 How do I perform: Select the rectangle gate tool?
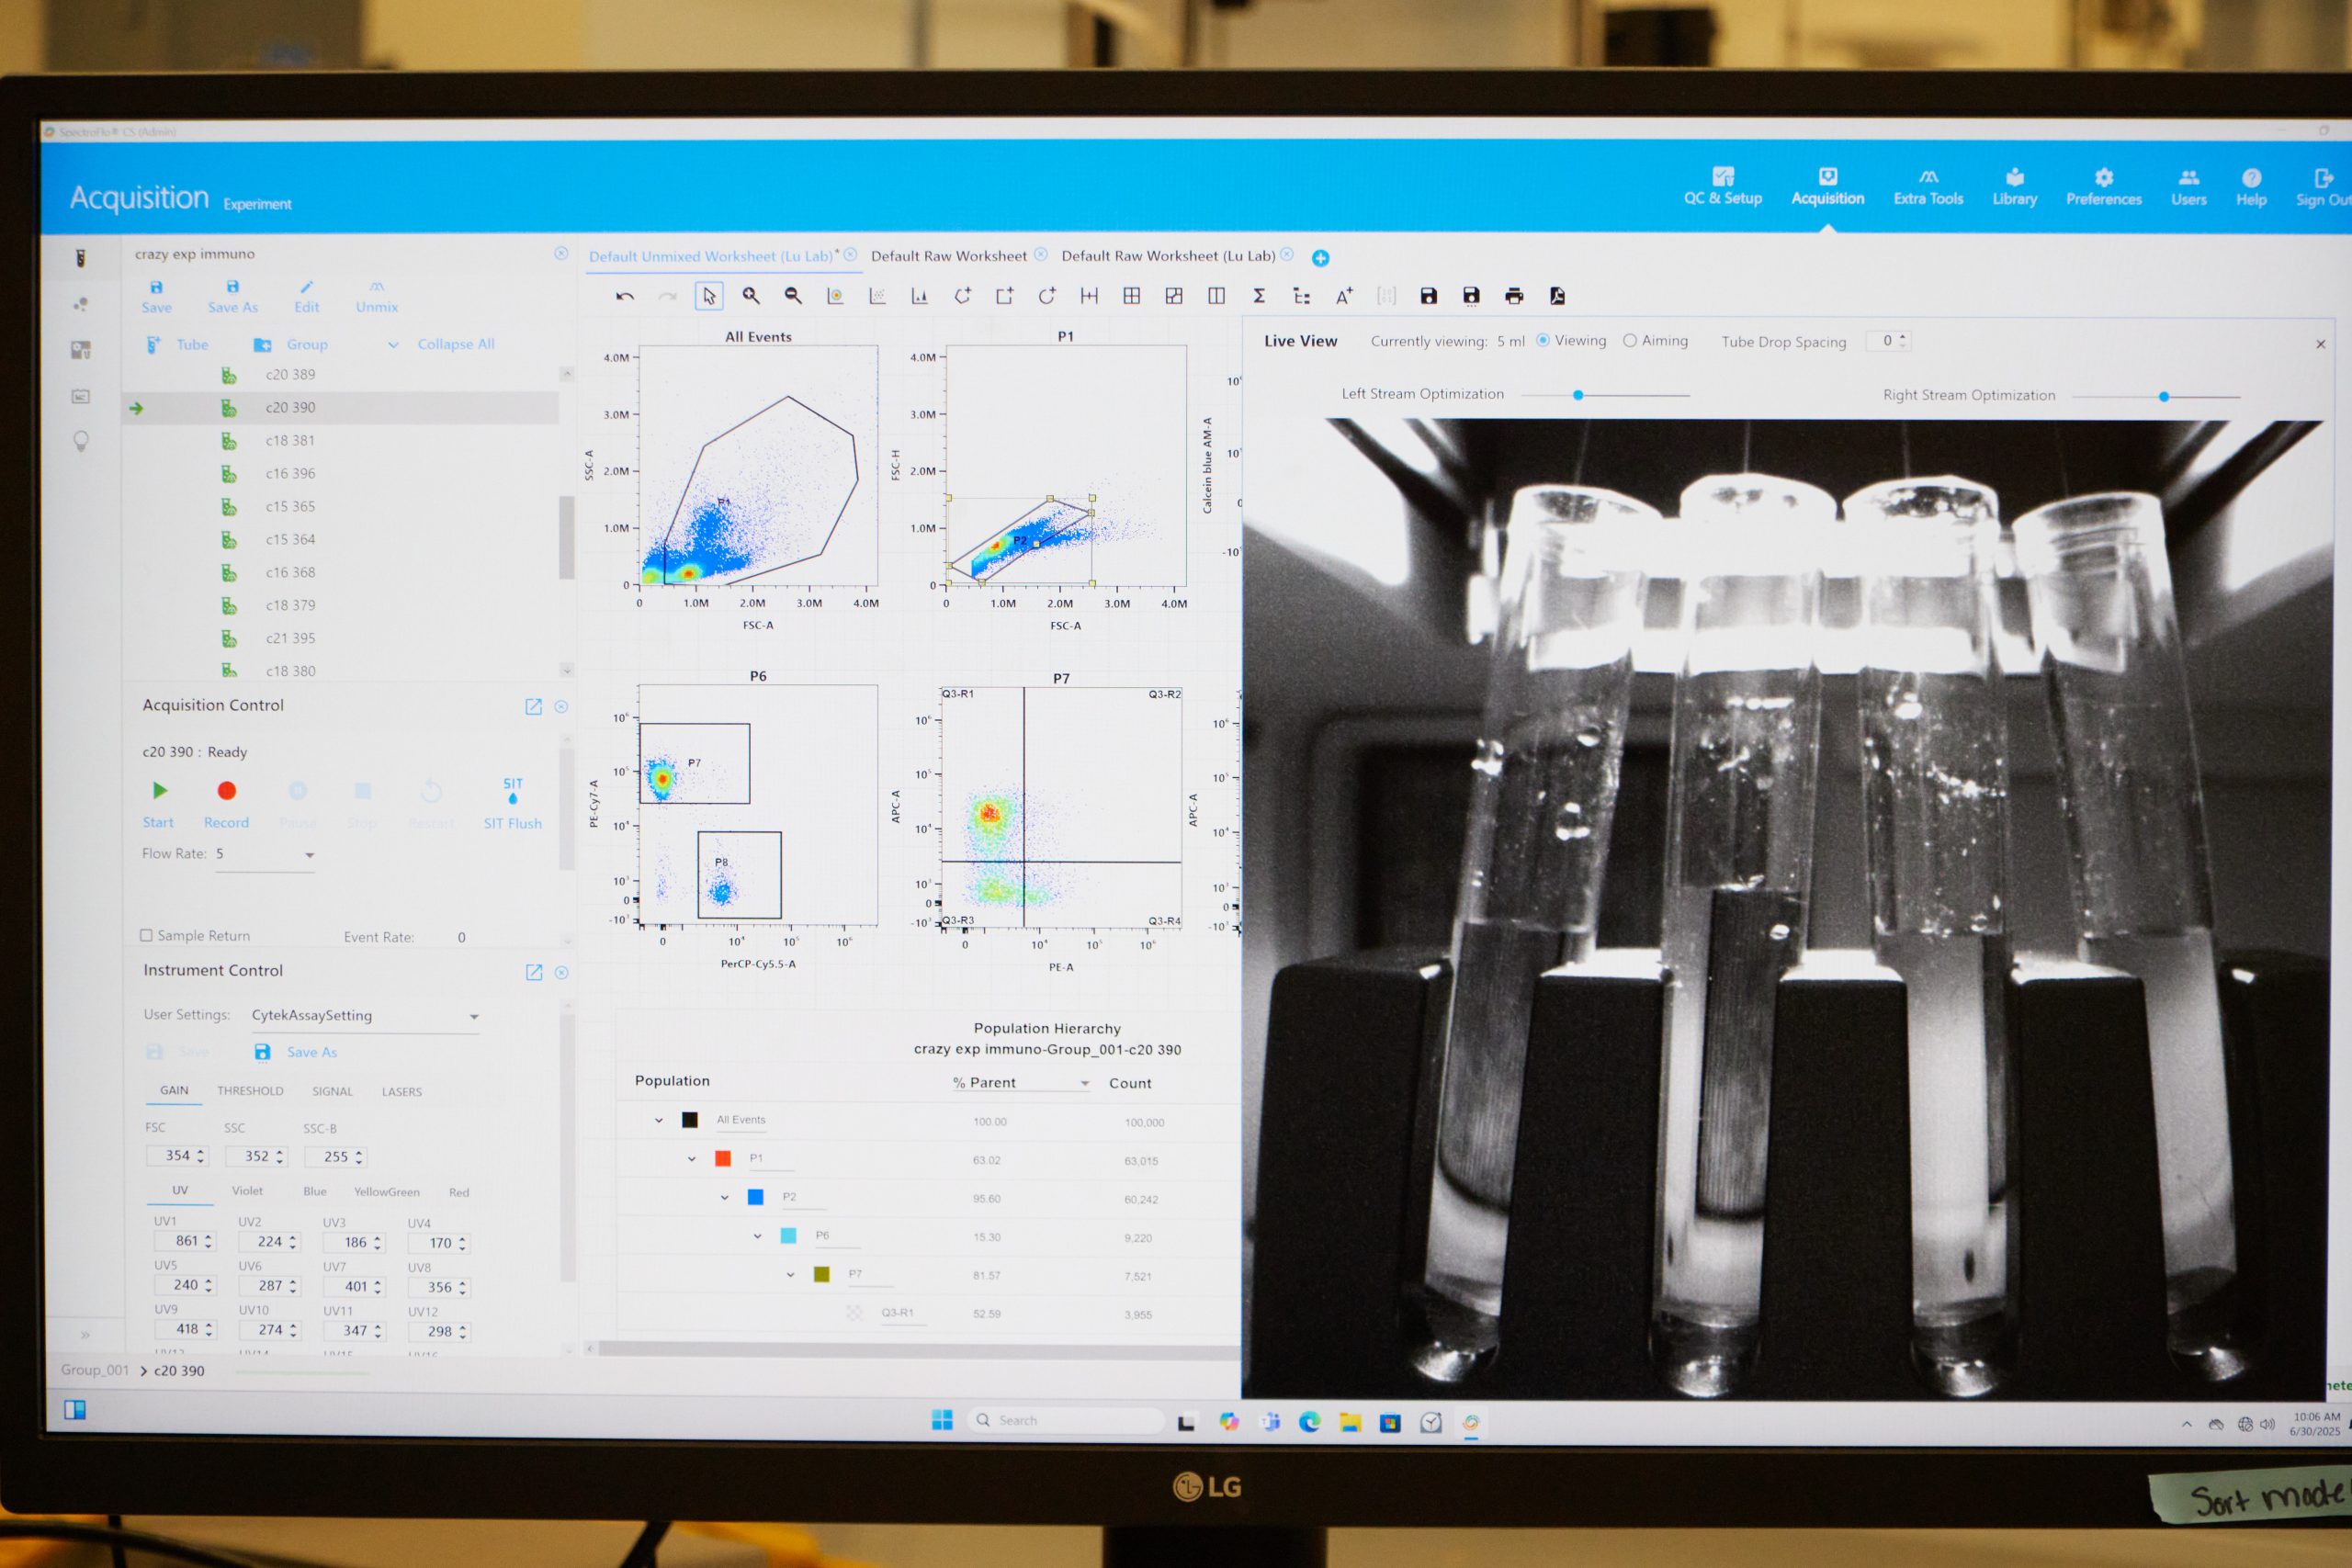(x=1004, y=296)
